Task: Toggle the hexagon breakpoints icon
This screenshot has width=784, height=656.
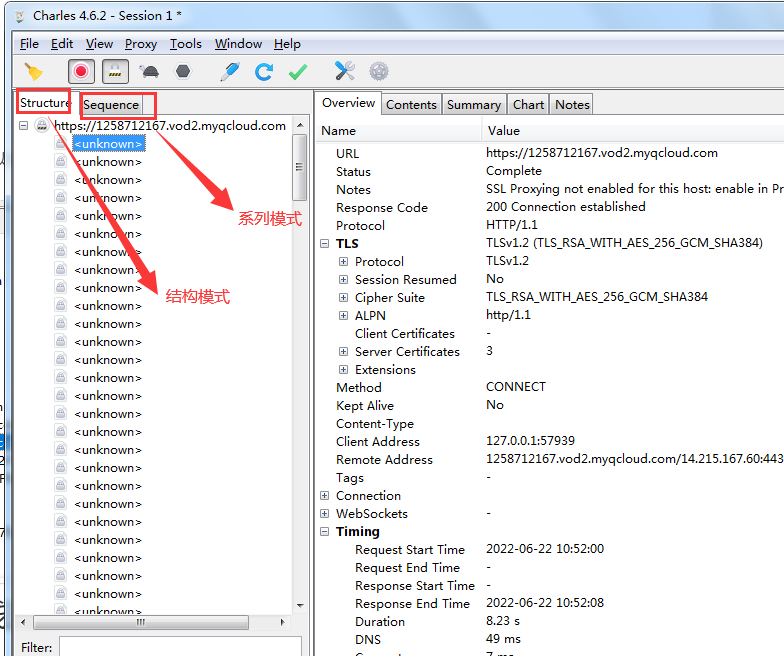Action: [183, 72]
